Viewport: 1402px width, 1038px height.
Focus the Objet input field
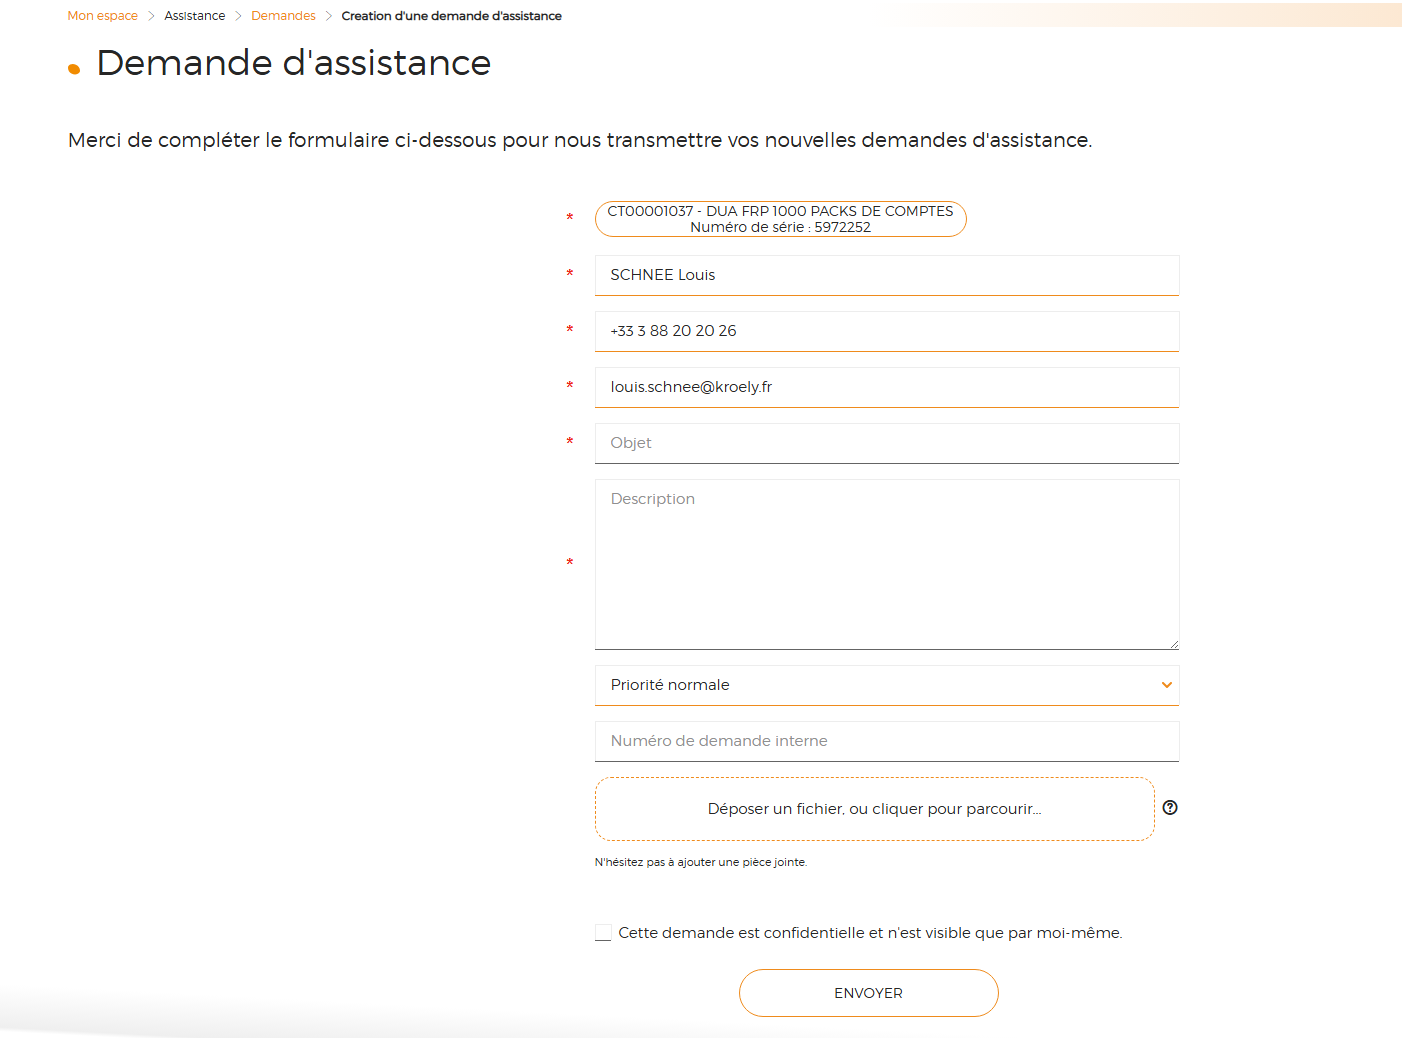pyautogui.click(x=887, y=443)
